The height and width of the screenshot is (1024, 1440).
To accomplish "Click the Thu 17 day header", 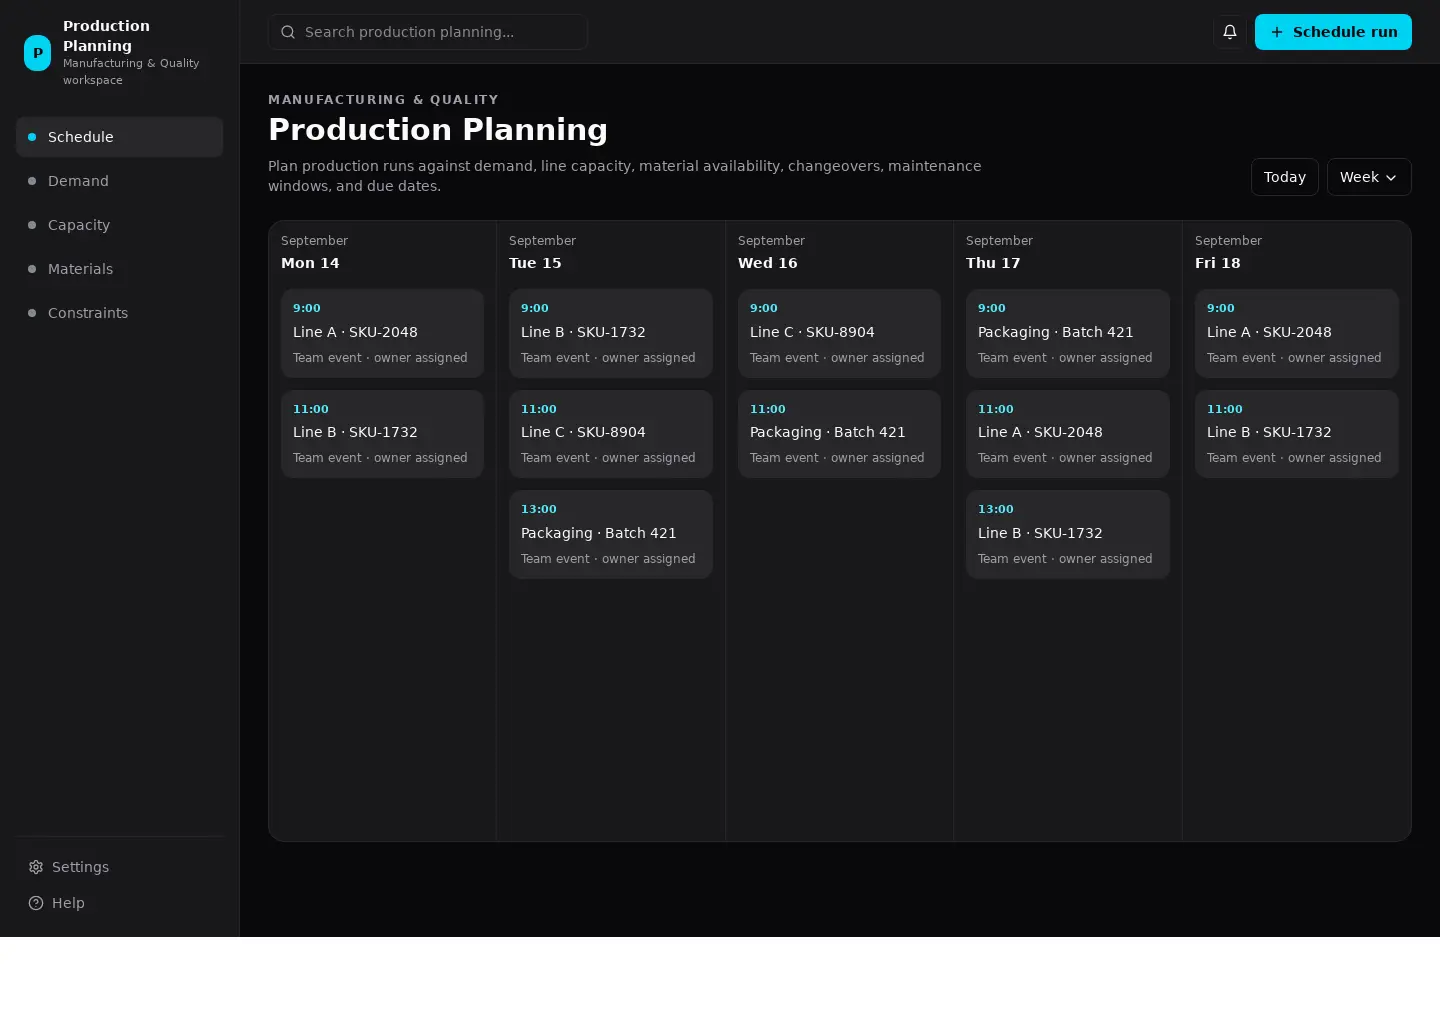I will (x=993, y=263).
